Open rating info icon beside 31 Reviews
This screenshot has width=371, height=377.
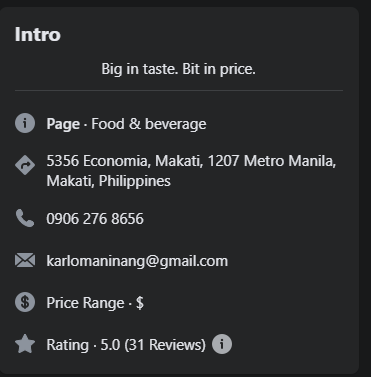click(x=222, y=344)
